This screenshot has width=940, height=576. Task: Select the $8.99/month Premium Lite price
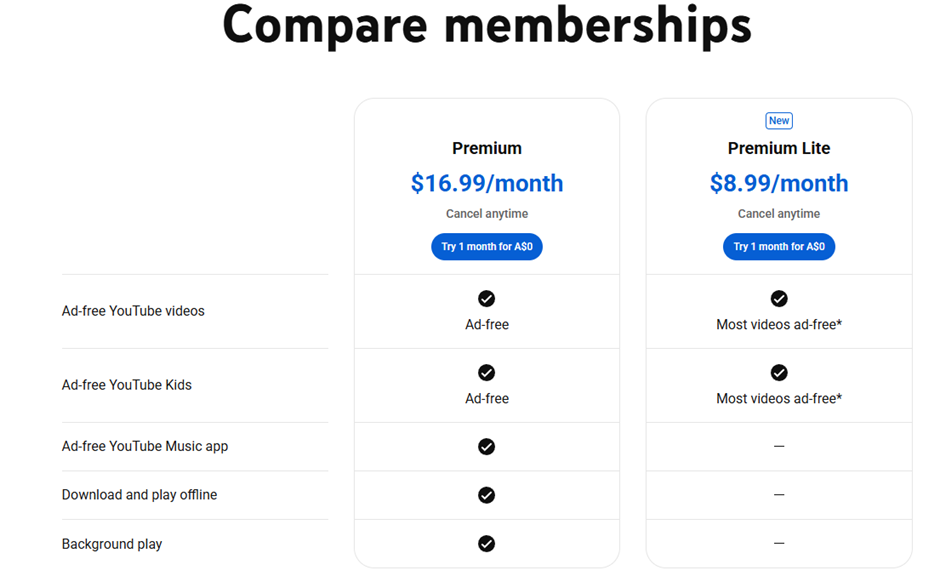(779, 183)
